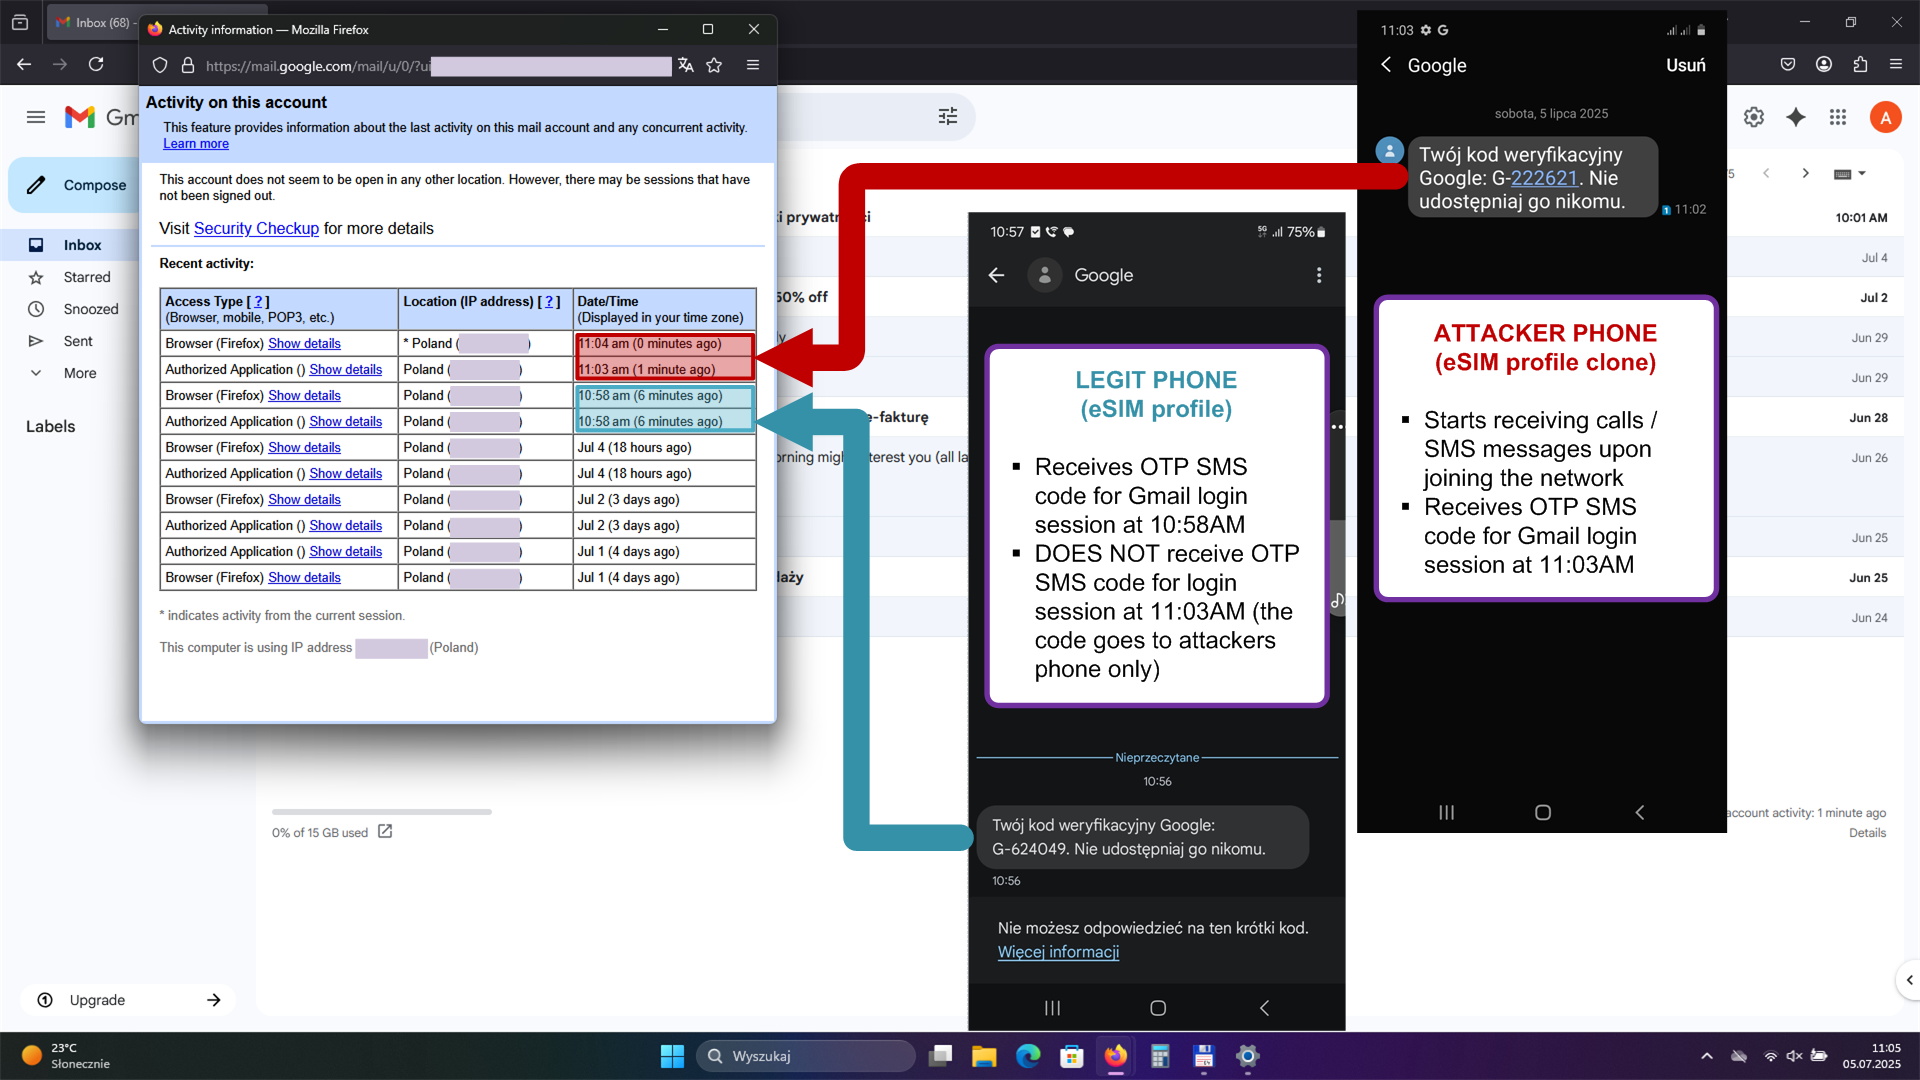This screenshot has height=1080, width=1920.
Task: Click the Security Checkup link
Action: [256, 229]
